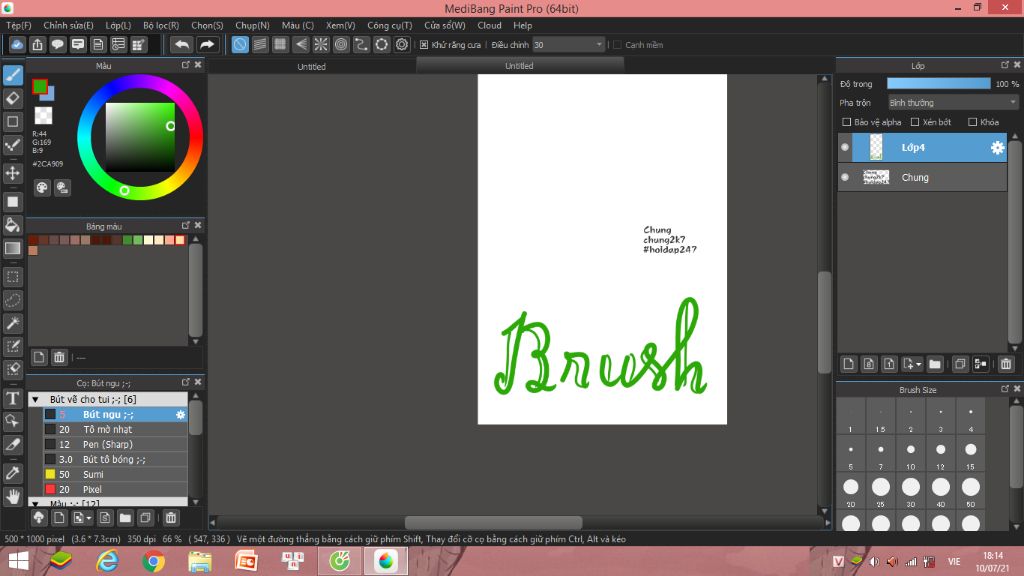Select the Lasso selection tool
The image size is (1024, 576).
[x=12, y=300]
